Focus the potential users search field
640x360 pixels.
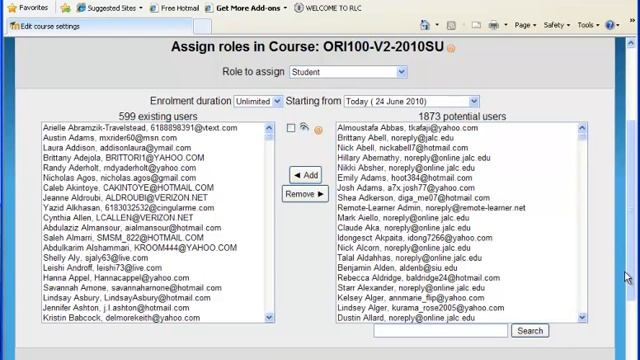[440, 331]
